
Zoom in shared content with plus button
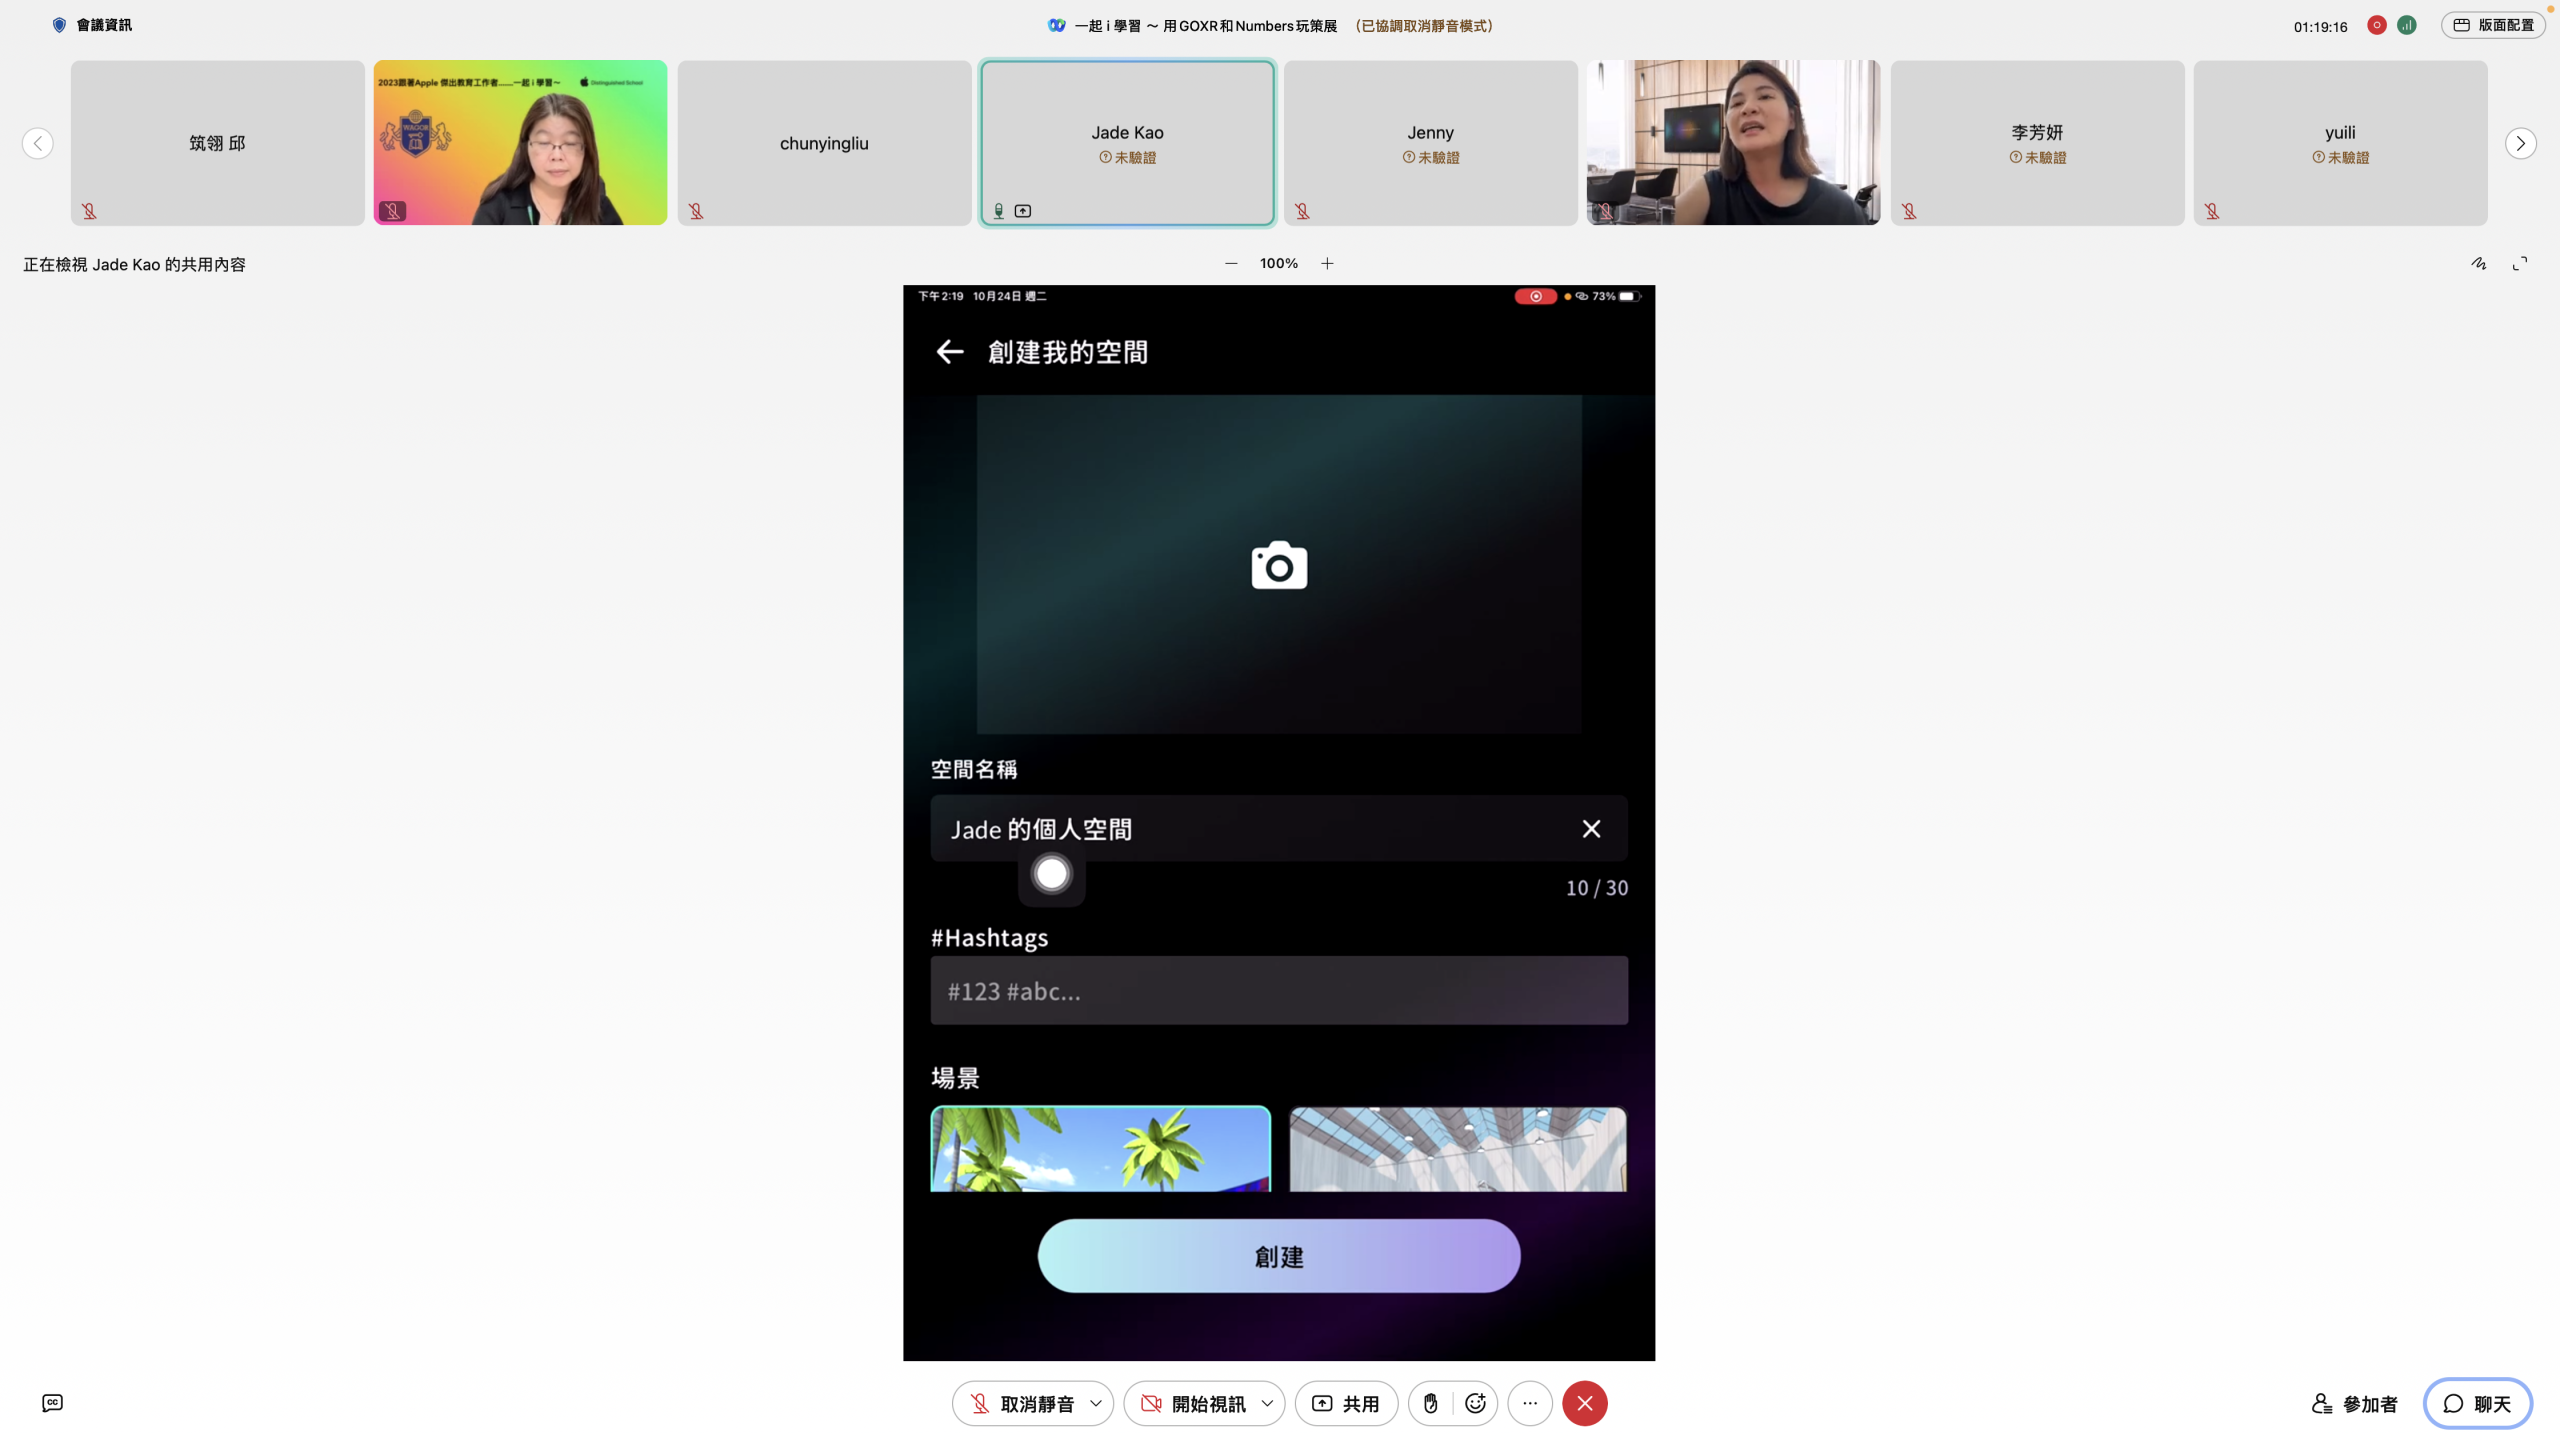[x=1327, y=264]
